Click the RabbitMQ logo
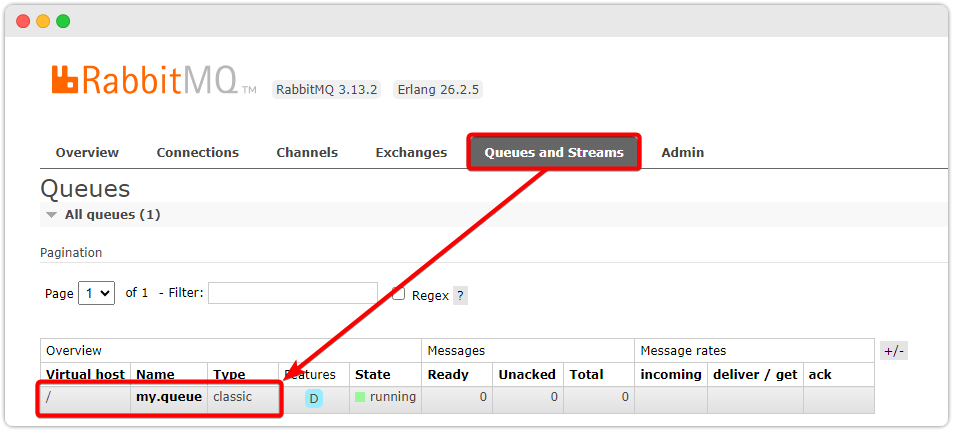Screen dimensions: 953x431 [x=154, y=80]
